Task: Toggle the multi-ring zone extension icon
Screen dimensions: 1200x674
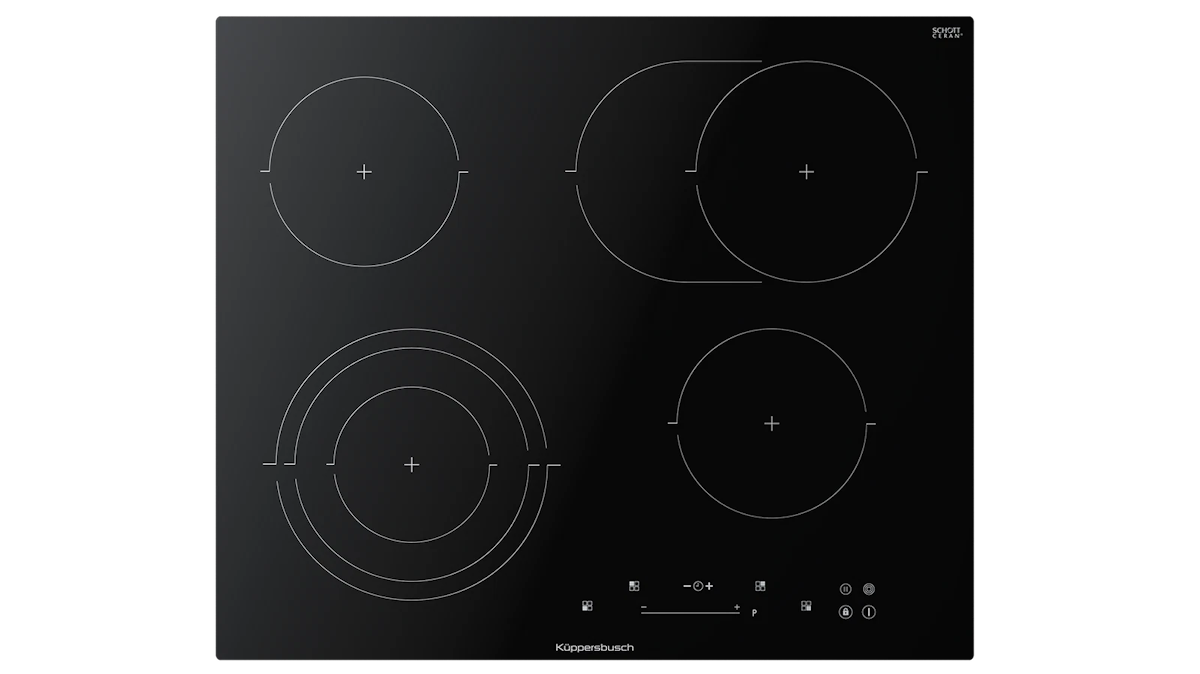Action: (868, 590)
